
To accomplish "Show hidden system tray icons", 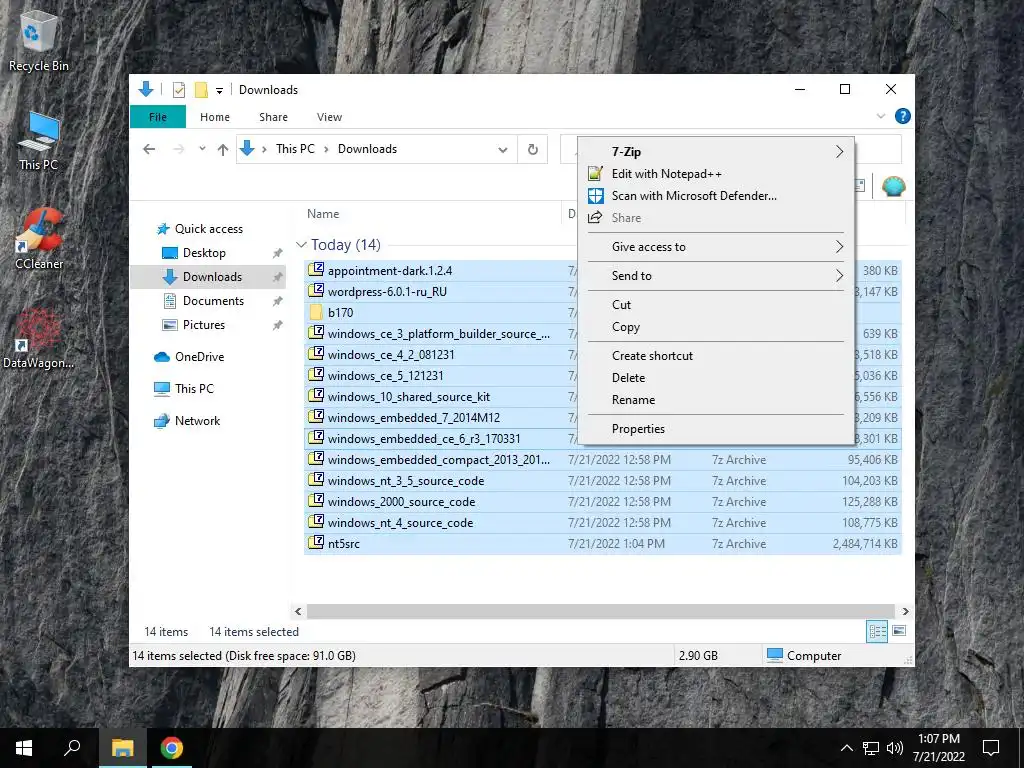I will [846, 748].
